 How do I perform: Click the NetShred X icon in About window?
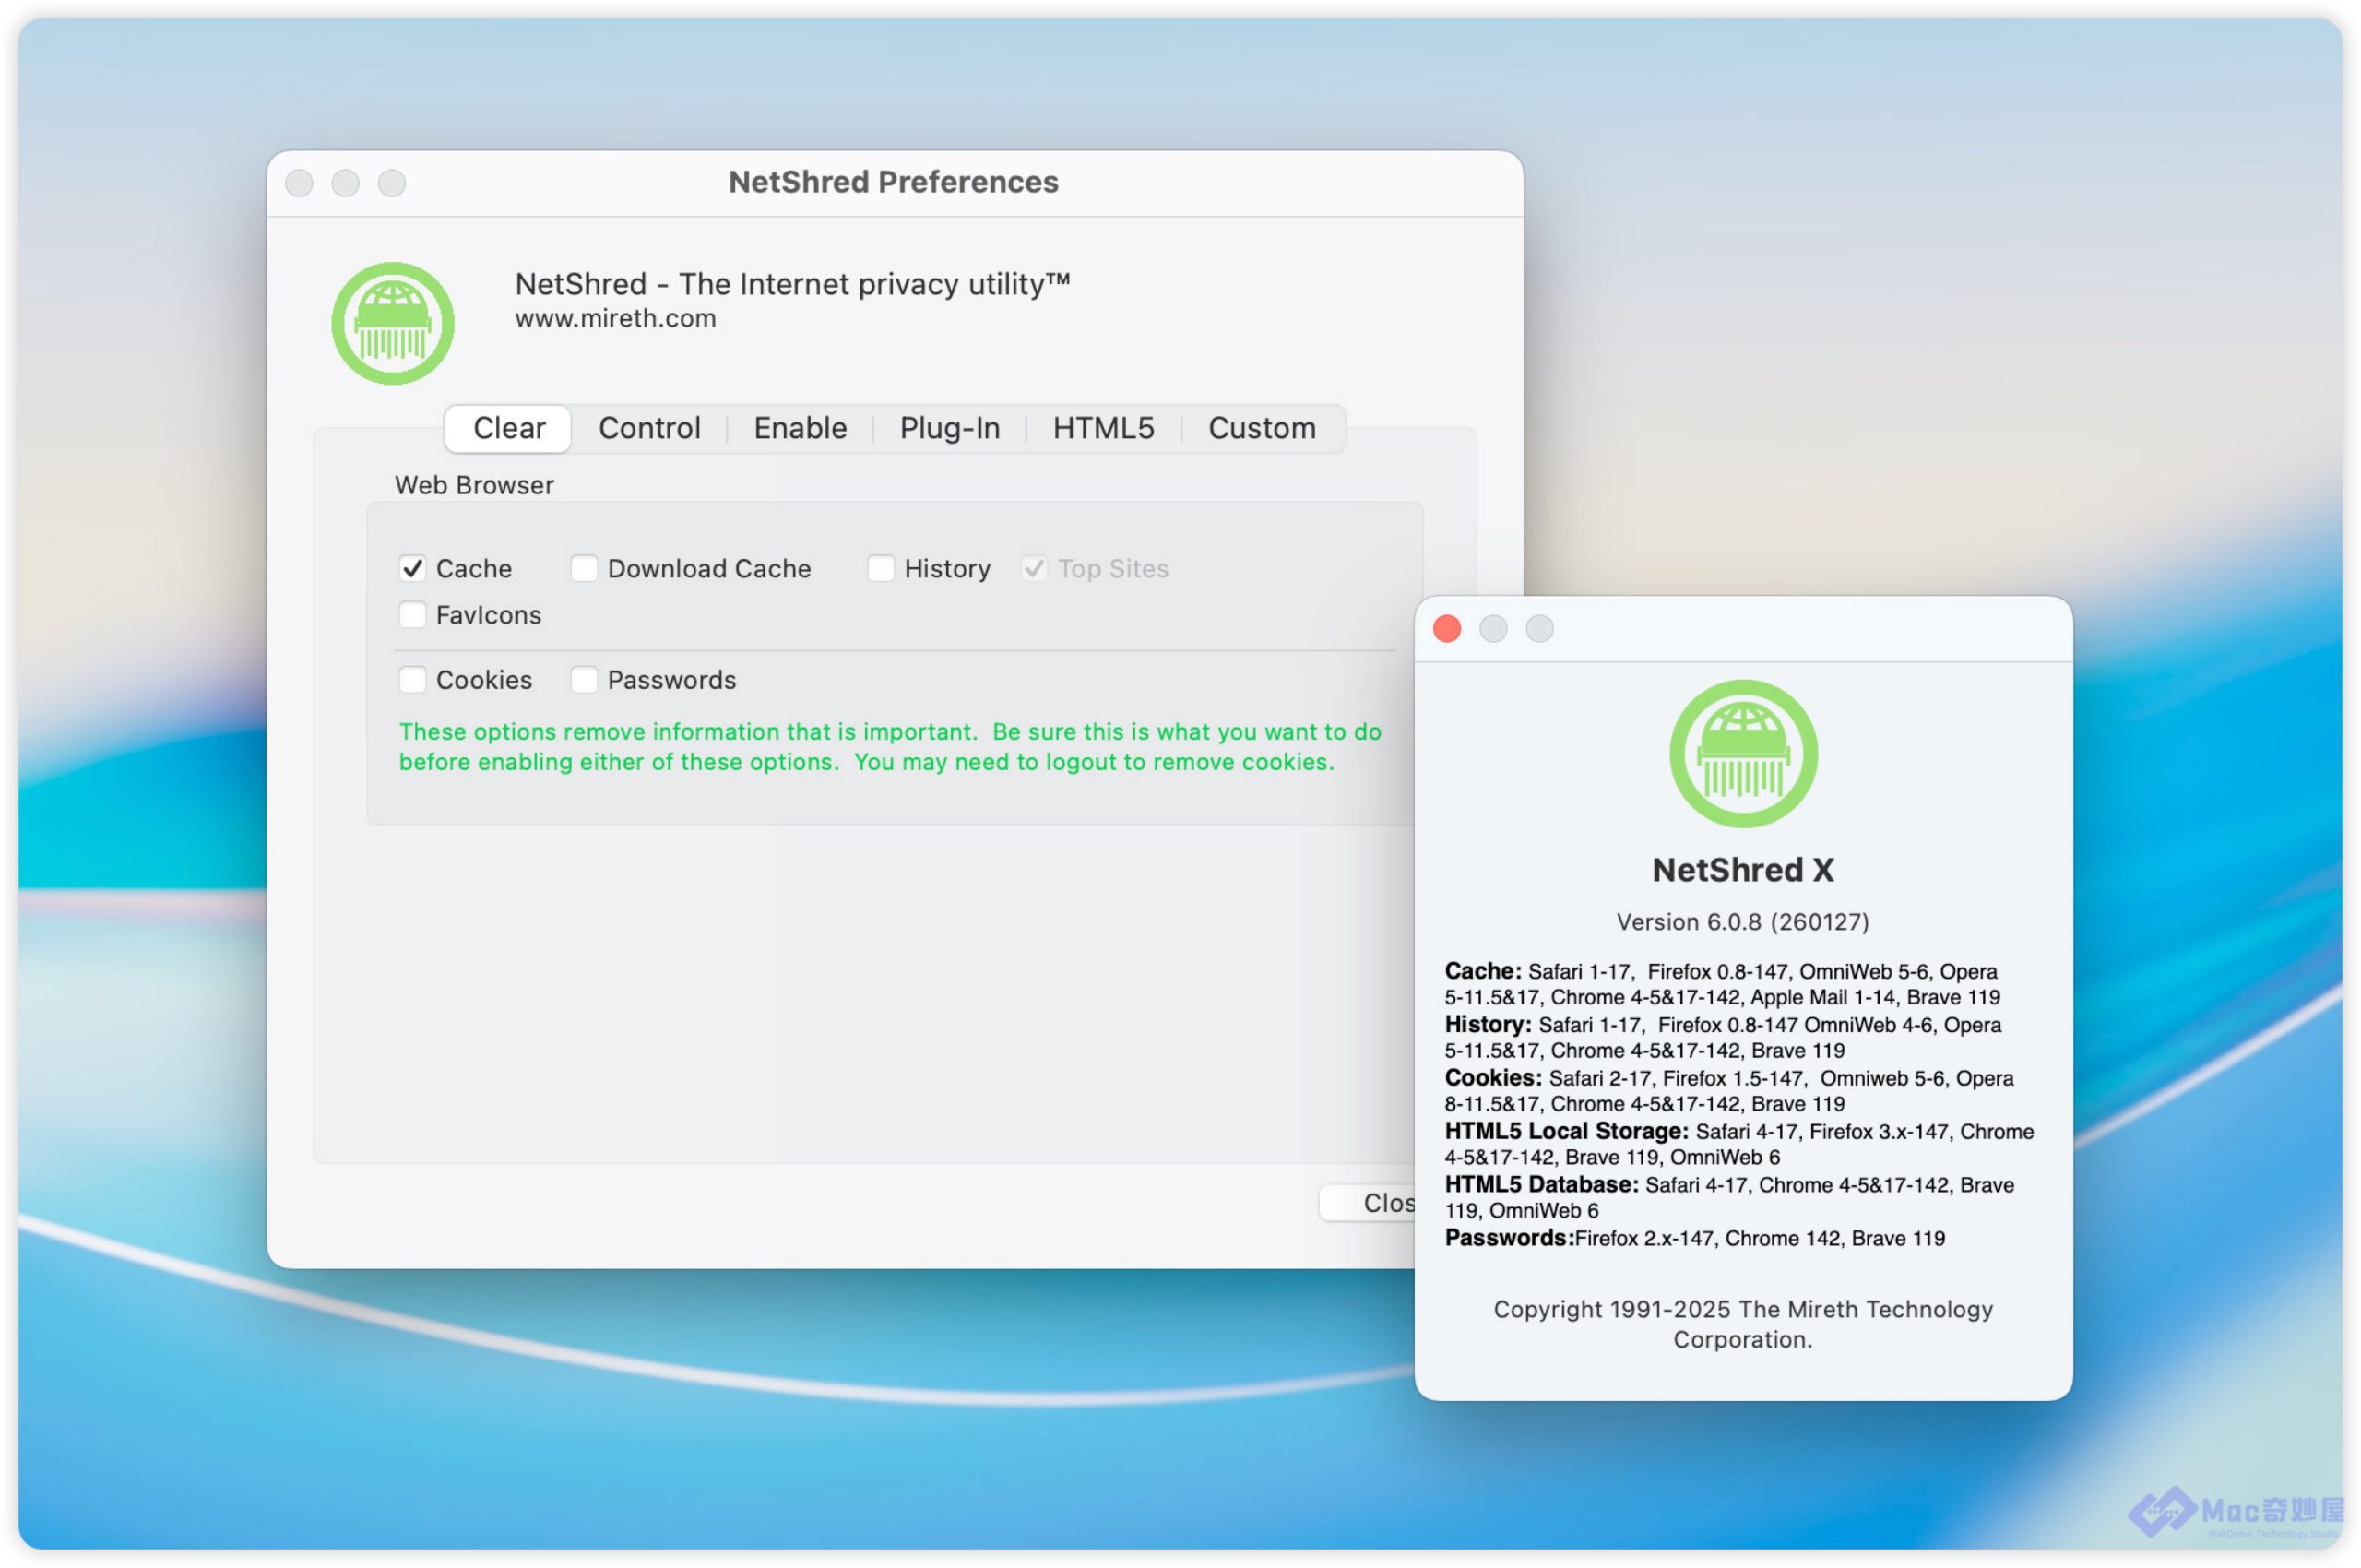click(x=1742, y=753)
